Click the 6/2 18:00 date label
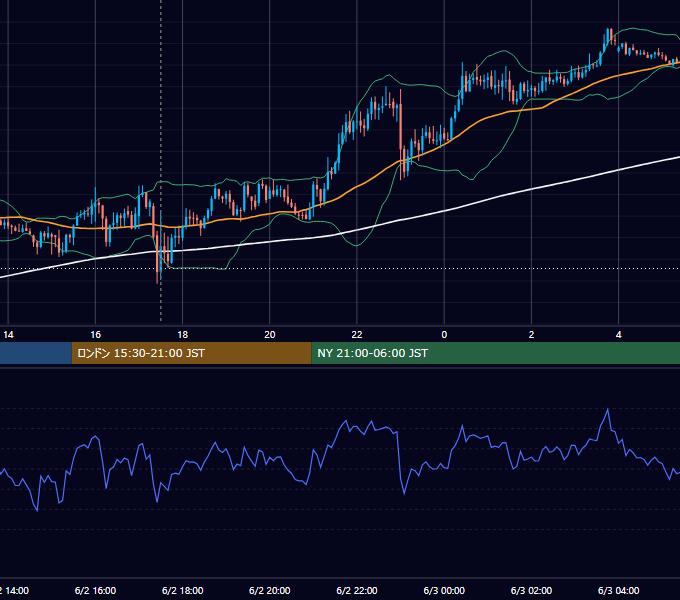The width and height of the screenshot is (680, 600). [183, 590]
